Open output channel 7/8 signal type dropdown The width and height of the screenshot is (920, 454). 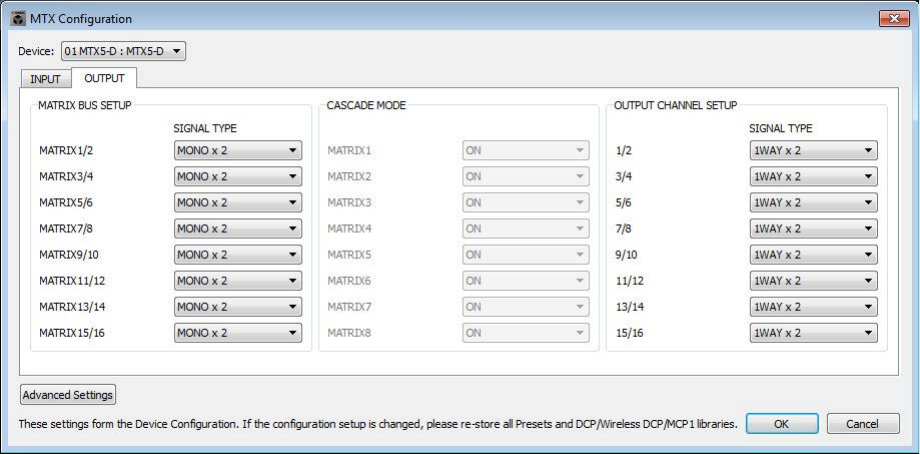[x=814, y=228]
